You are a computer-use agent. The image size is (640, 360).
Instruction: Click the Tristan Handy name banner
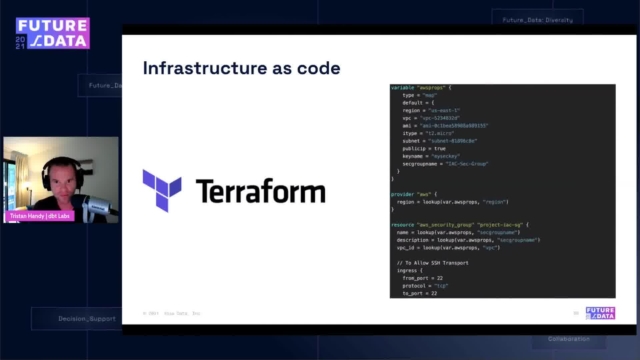pyautogui.click(x=40, y=216)
